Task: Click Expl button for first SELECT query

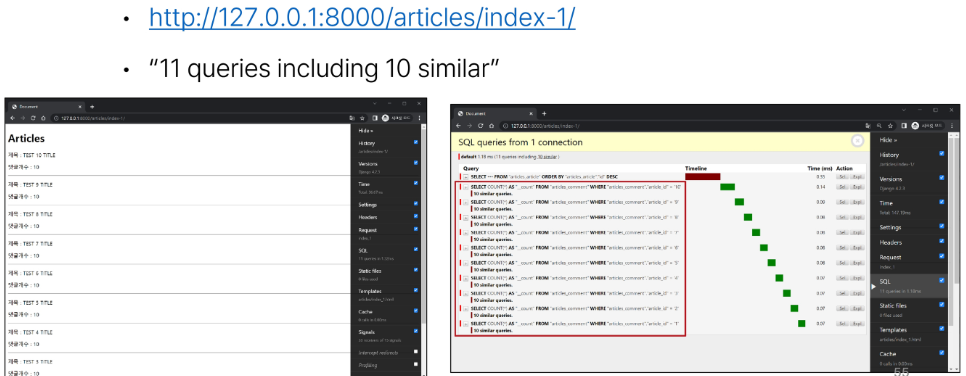Action: tap(857, 177)
